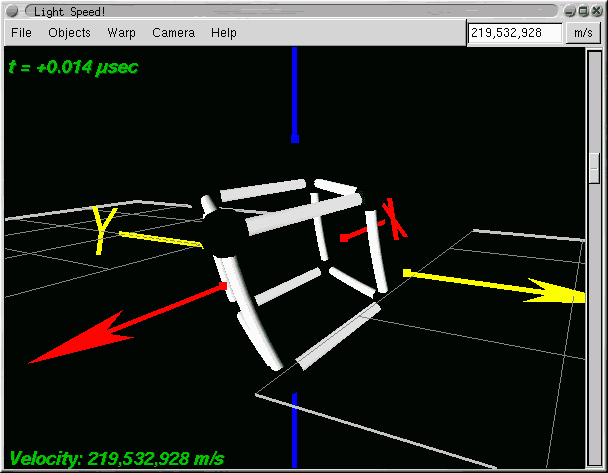Click the green Velocity: 219,532,928 m/s text

(x=117, y=459)
